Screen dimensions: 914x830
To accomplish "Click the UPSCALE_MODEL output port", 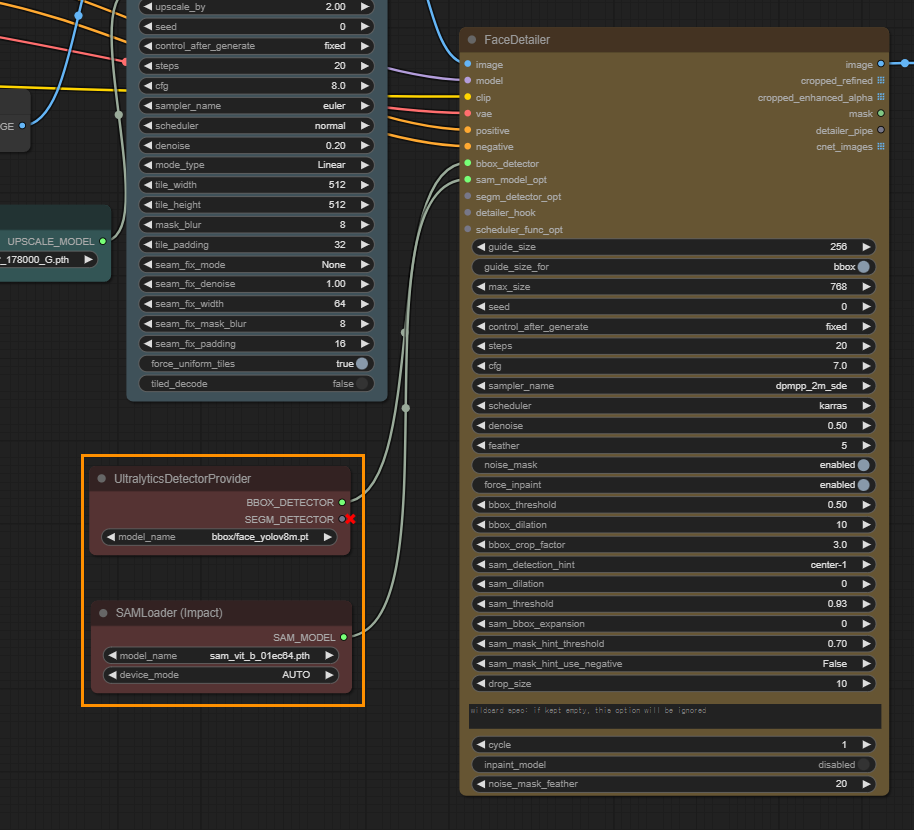I will [103, 241].
